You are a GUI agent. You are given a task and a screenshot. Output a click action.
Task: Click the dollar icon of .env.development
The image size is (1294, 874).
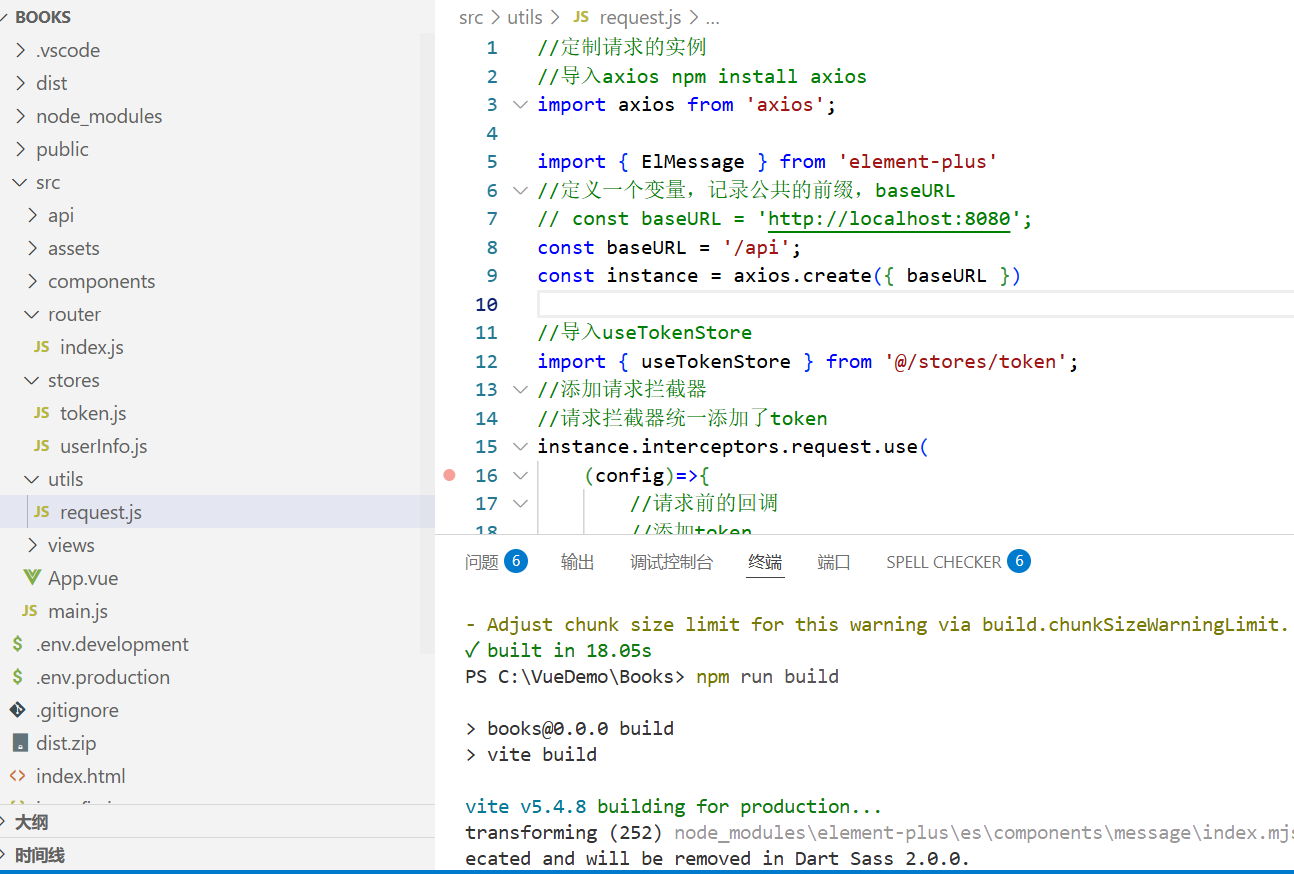tap(17, 644)
